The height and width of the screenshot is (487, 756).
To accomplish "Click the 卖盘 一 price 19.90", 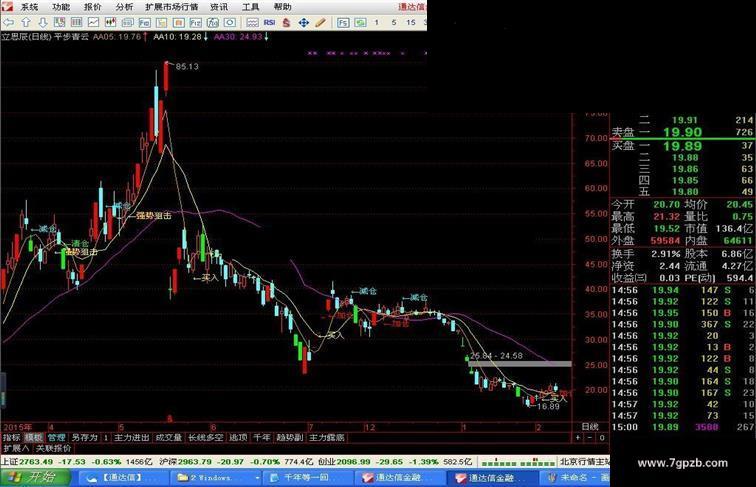I will 682,132.
